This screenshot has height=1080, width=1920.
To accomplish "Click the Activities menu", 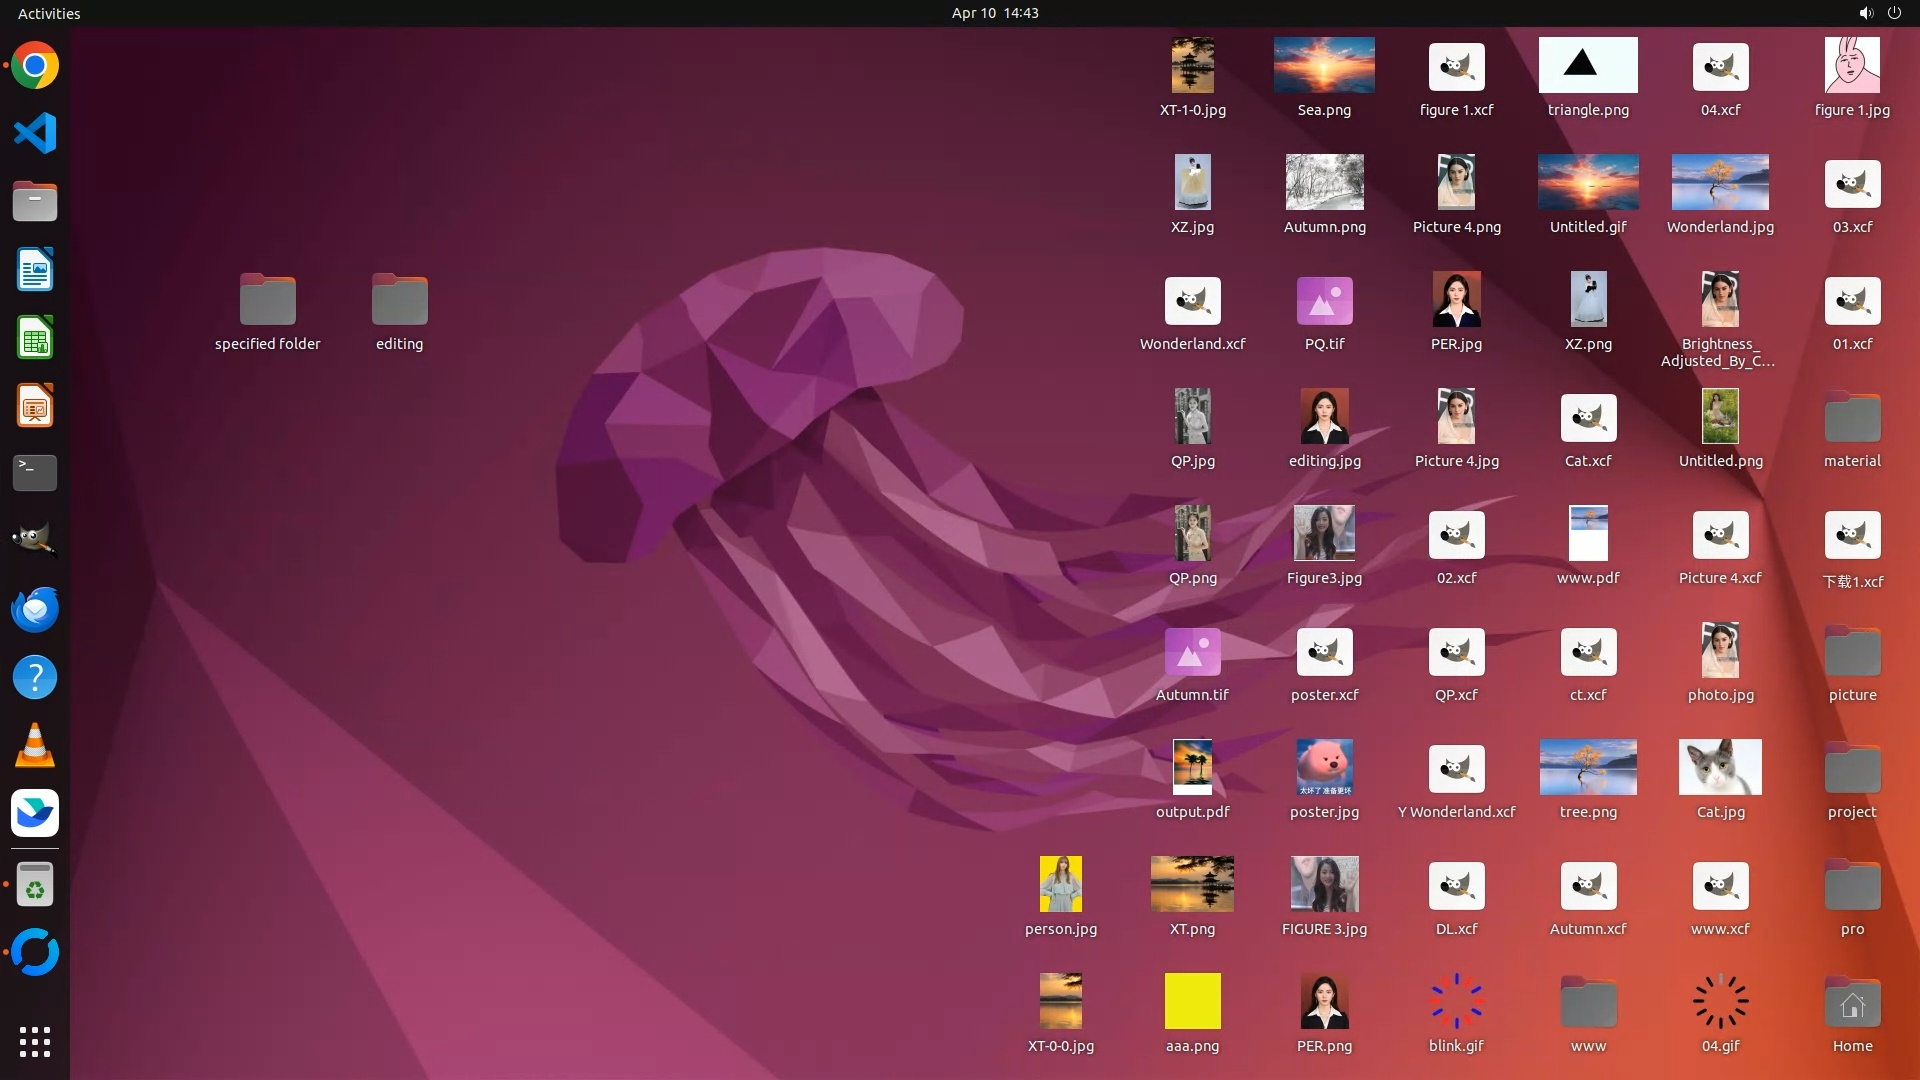I will [x=49, y=13].
